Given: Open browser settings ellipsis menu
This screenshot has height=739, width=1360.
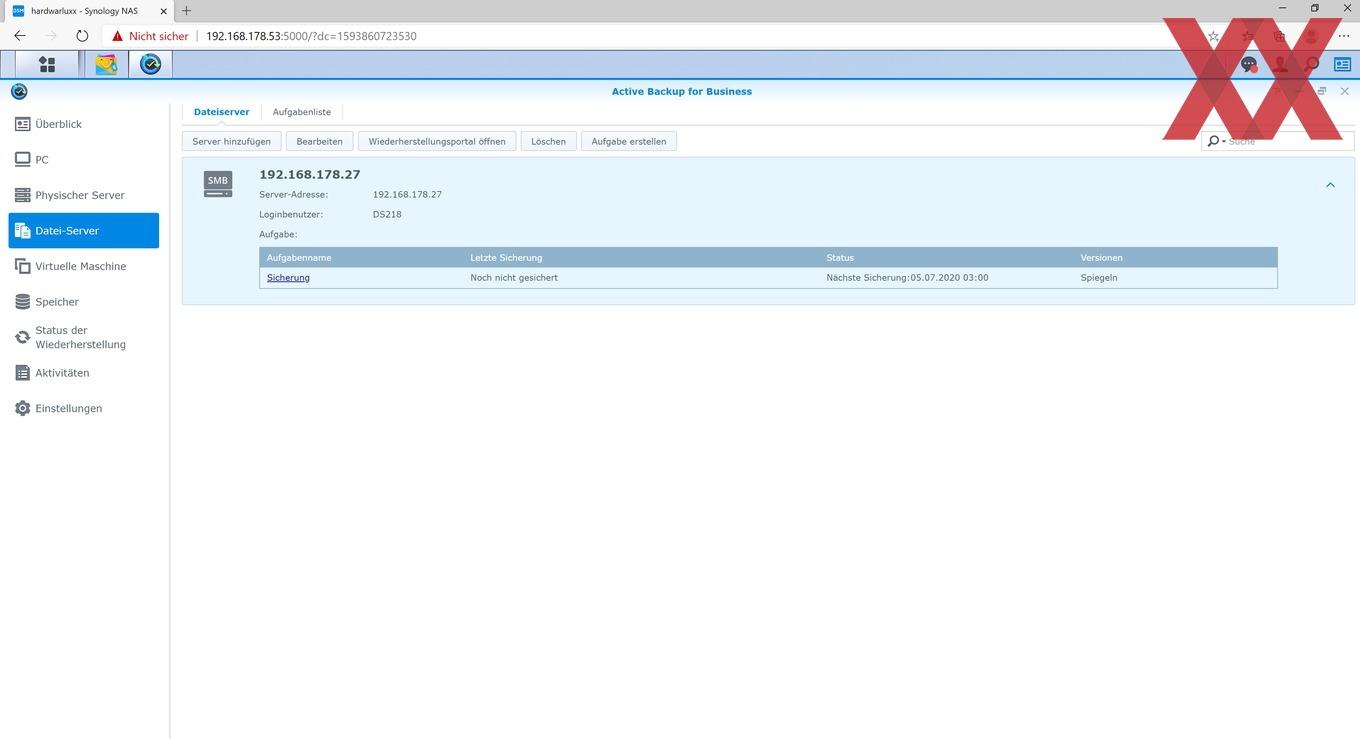Looking at the screenshot, I should (x=1343, y=36).
